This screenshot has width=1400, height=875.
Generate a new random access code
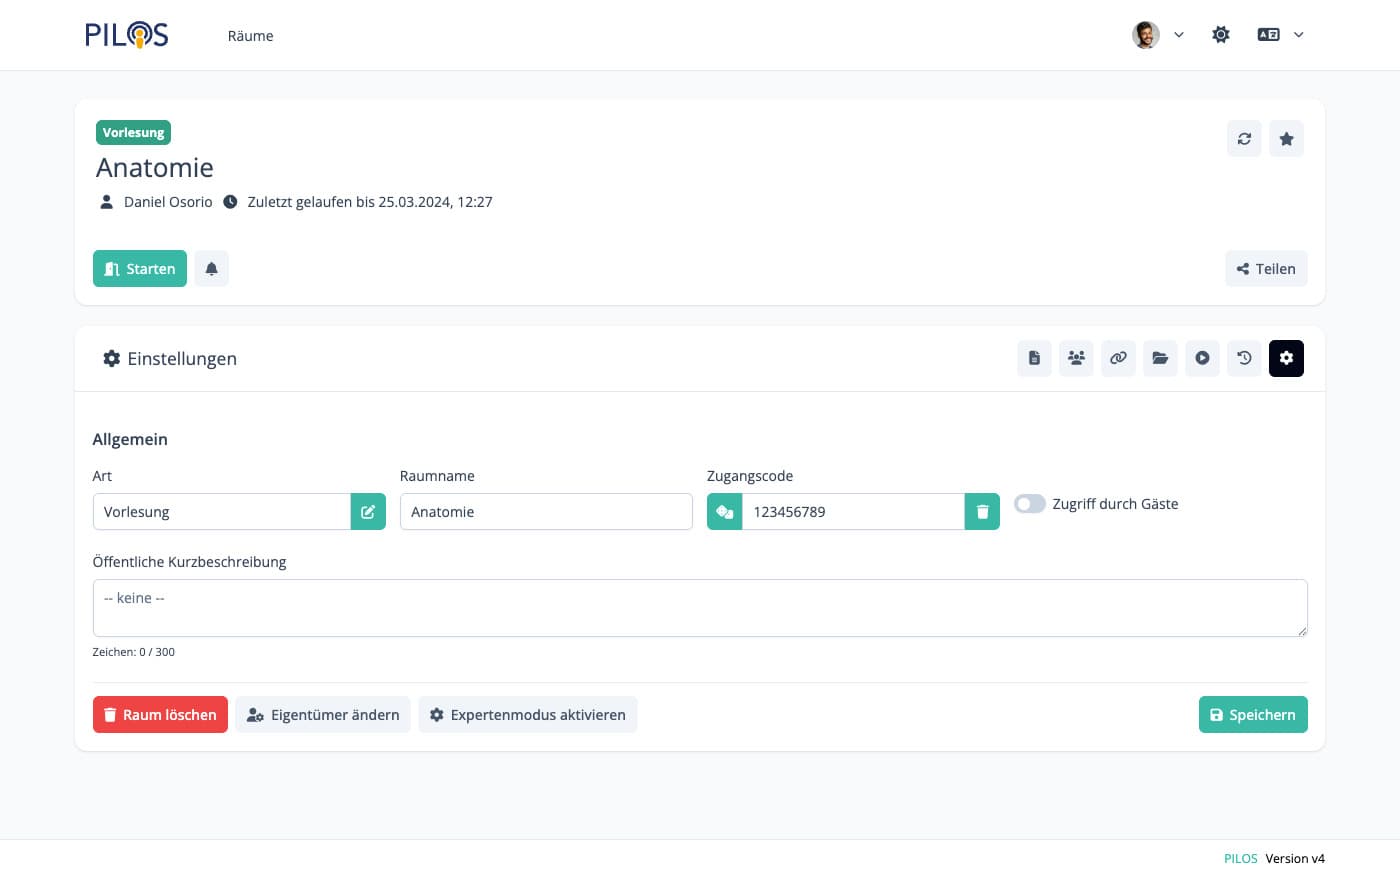pos(724,512)
